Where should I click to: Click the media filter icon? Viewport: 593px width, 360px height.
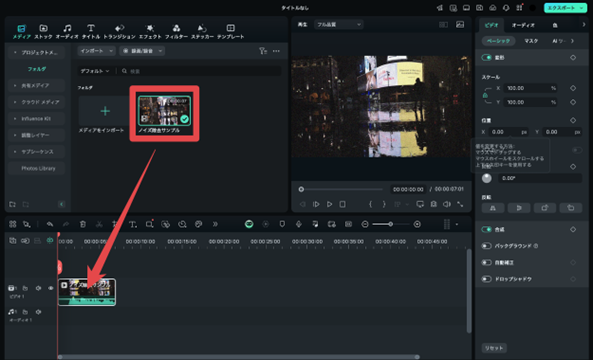click(263, 51)
